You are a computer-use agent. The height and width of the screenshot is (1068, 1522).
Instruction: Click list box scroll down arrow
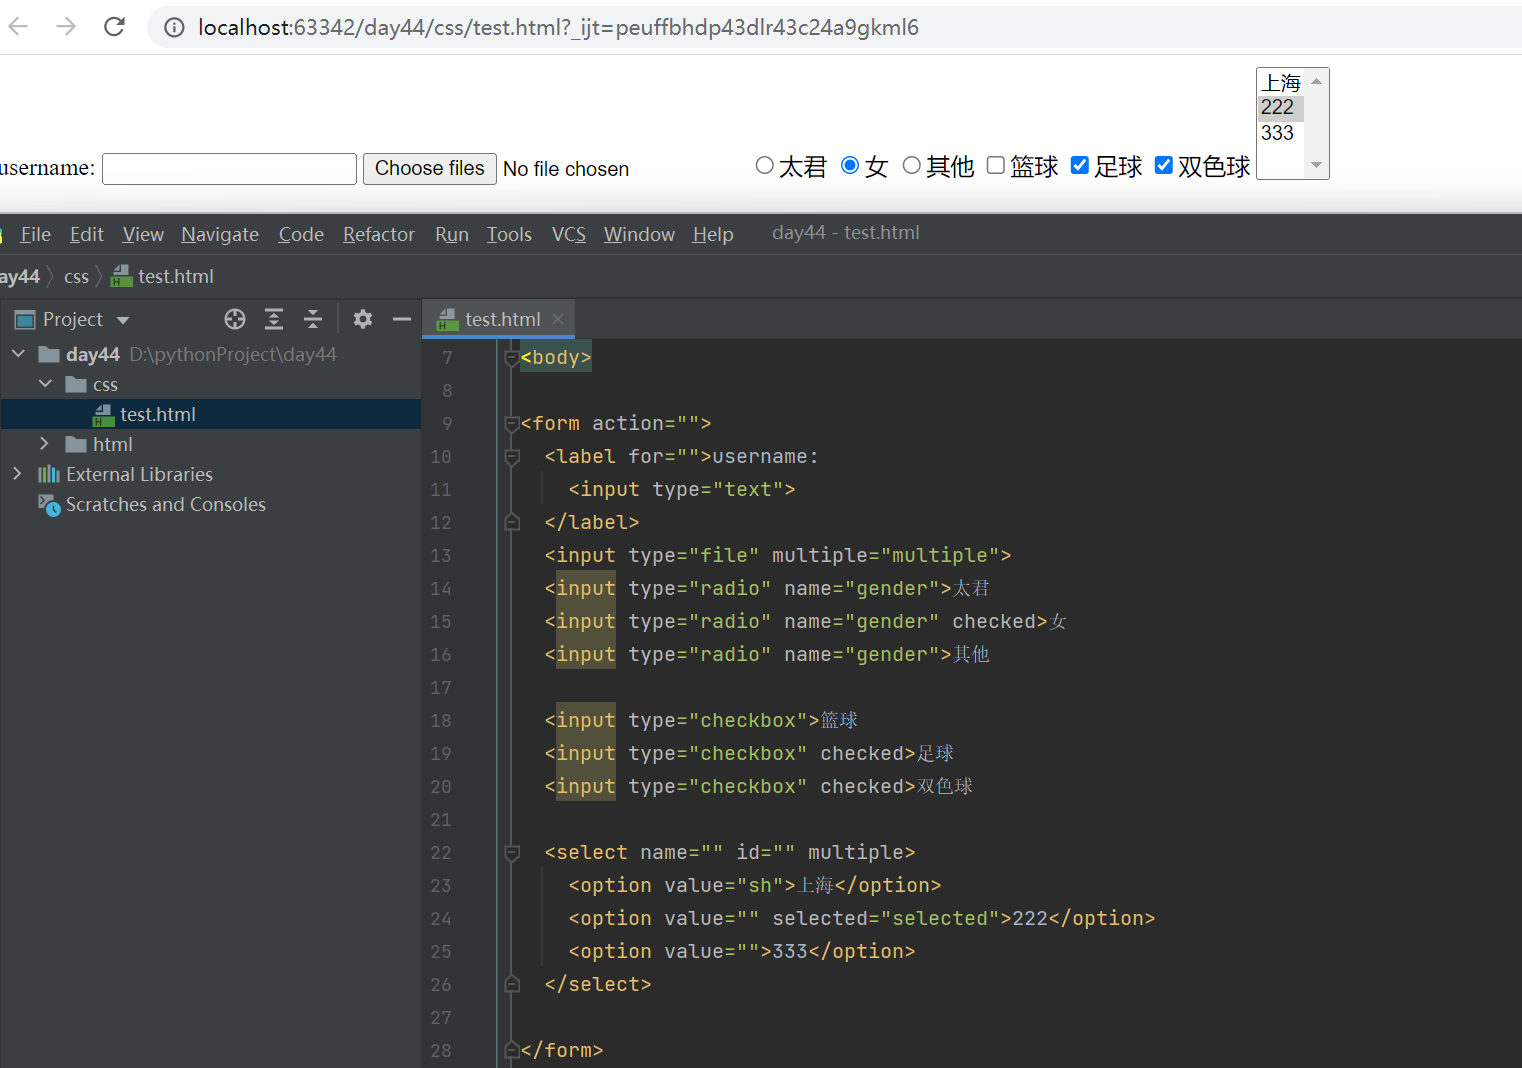[1317, 165]
